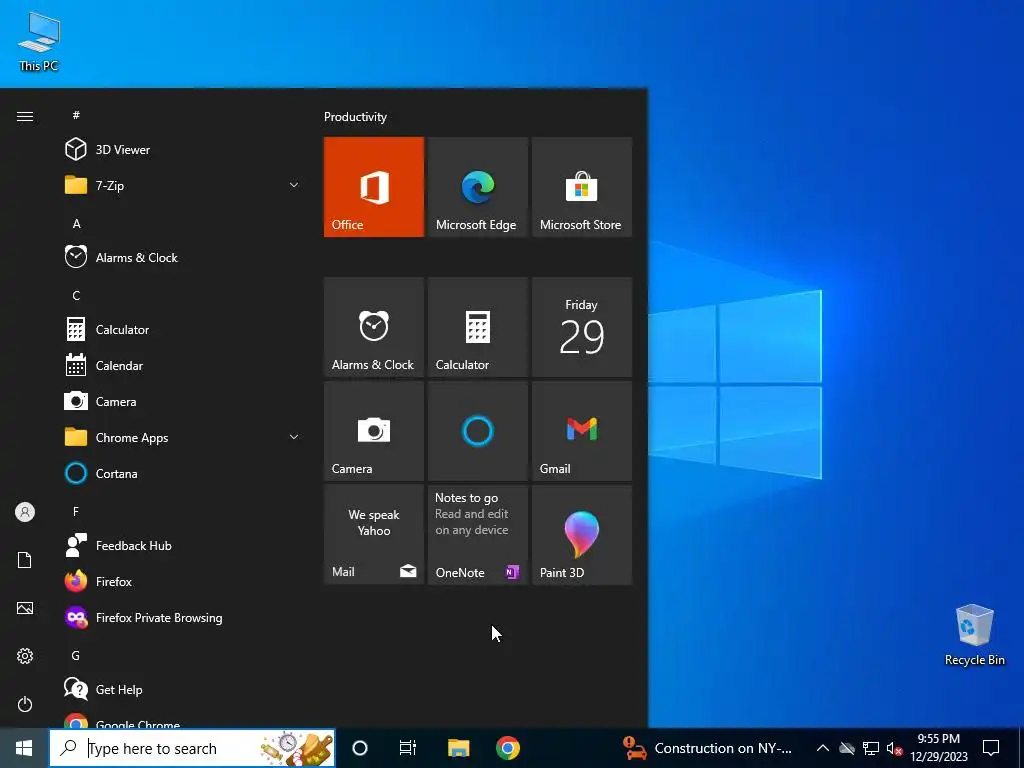Open 3D Viewer from the app list
1024x768 pixels.
[x=183, y=150]
